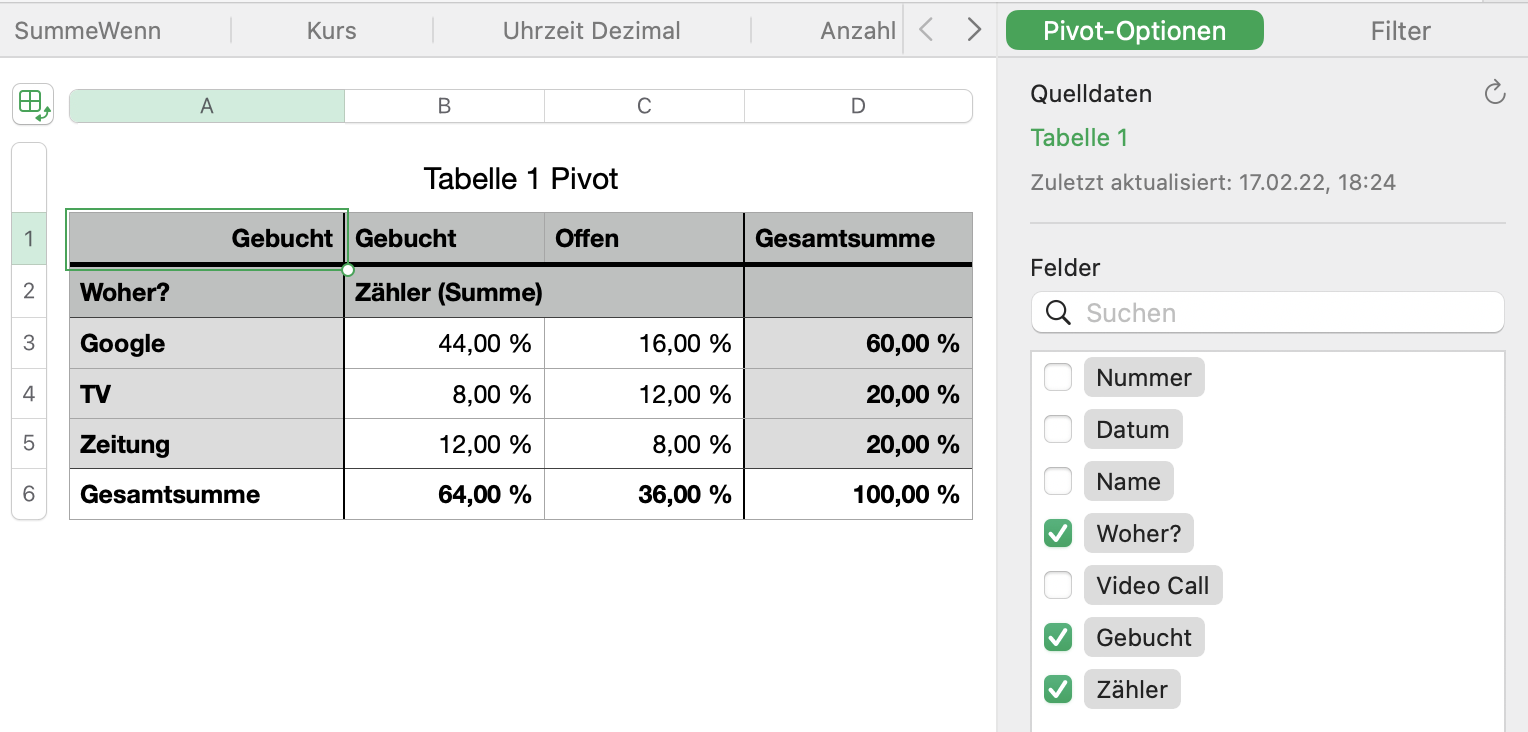Enable the Video Call field checkbox
Screen dimensions: 1528x732
point(1058,586)
